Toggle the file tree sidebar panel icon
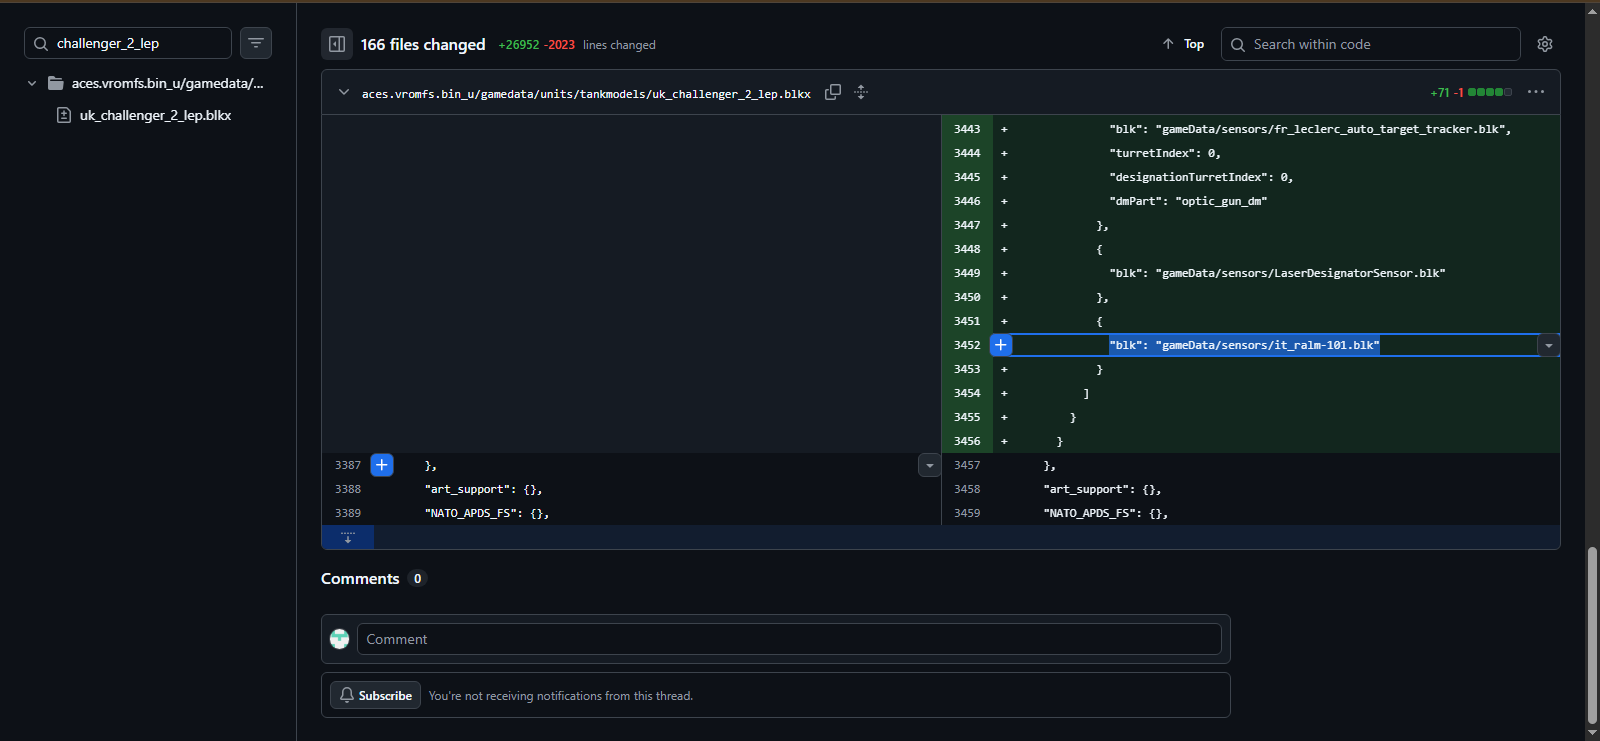The height and width of the screenshot is (741, 1600). (x=337, y=44)
